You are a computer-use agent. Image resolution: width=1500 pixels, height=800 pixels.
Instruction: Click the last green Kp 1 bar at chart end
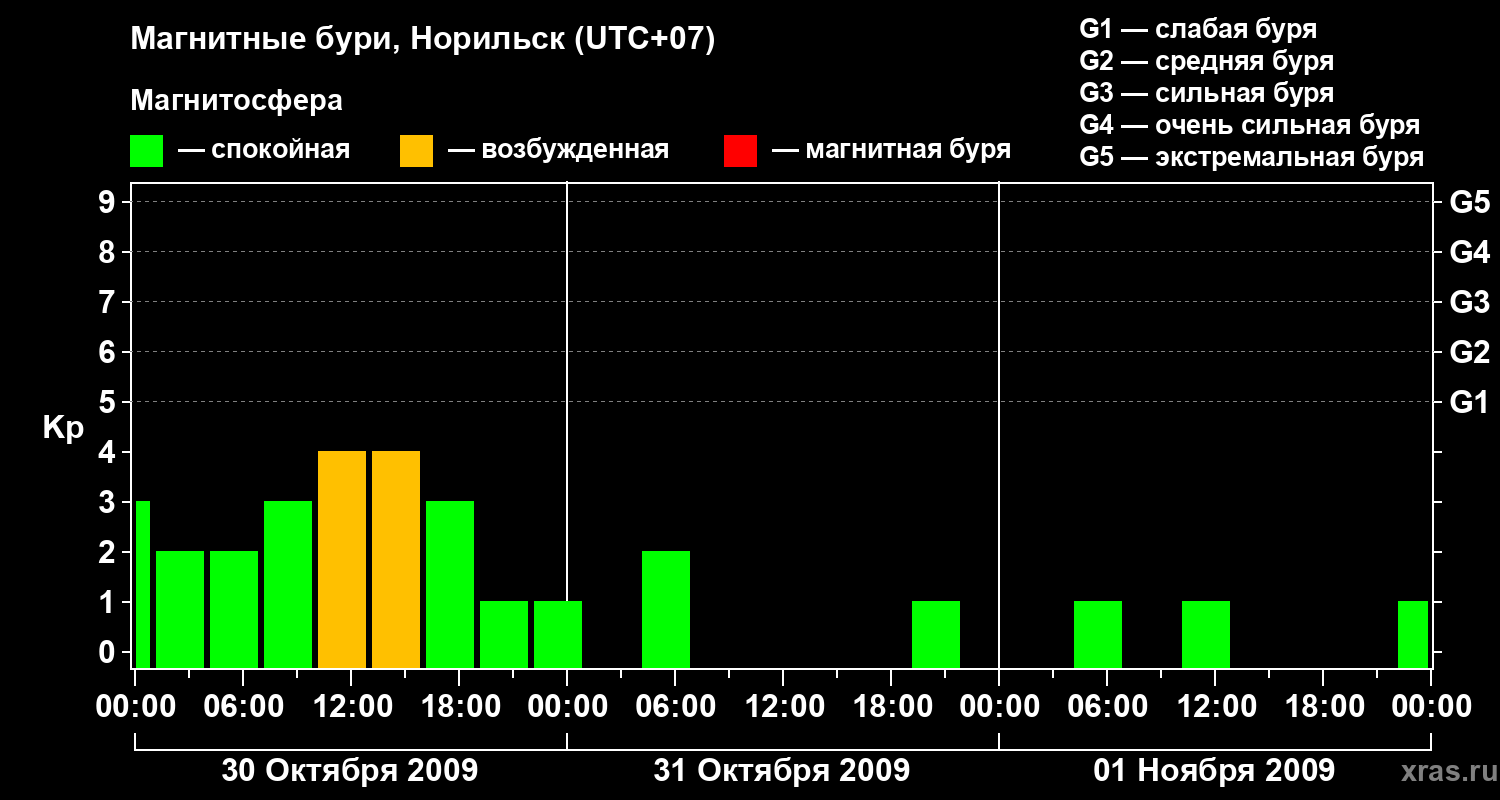(1413, 634)
